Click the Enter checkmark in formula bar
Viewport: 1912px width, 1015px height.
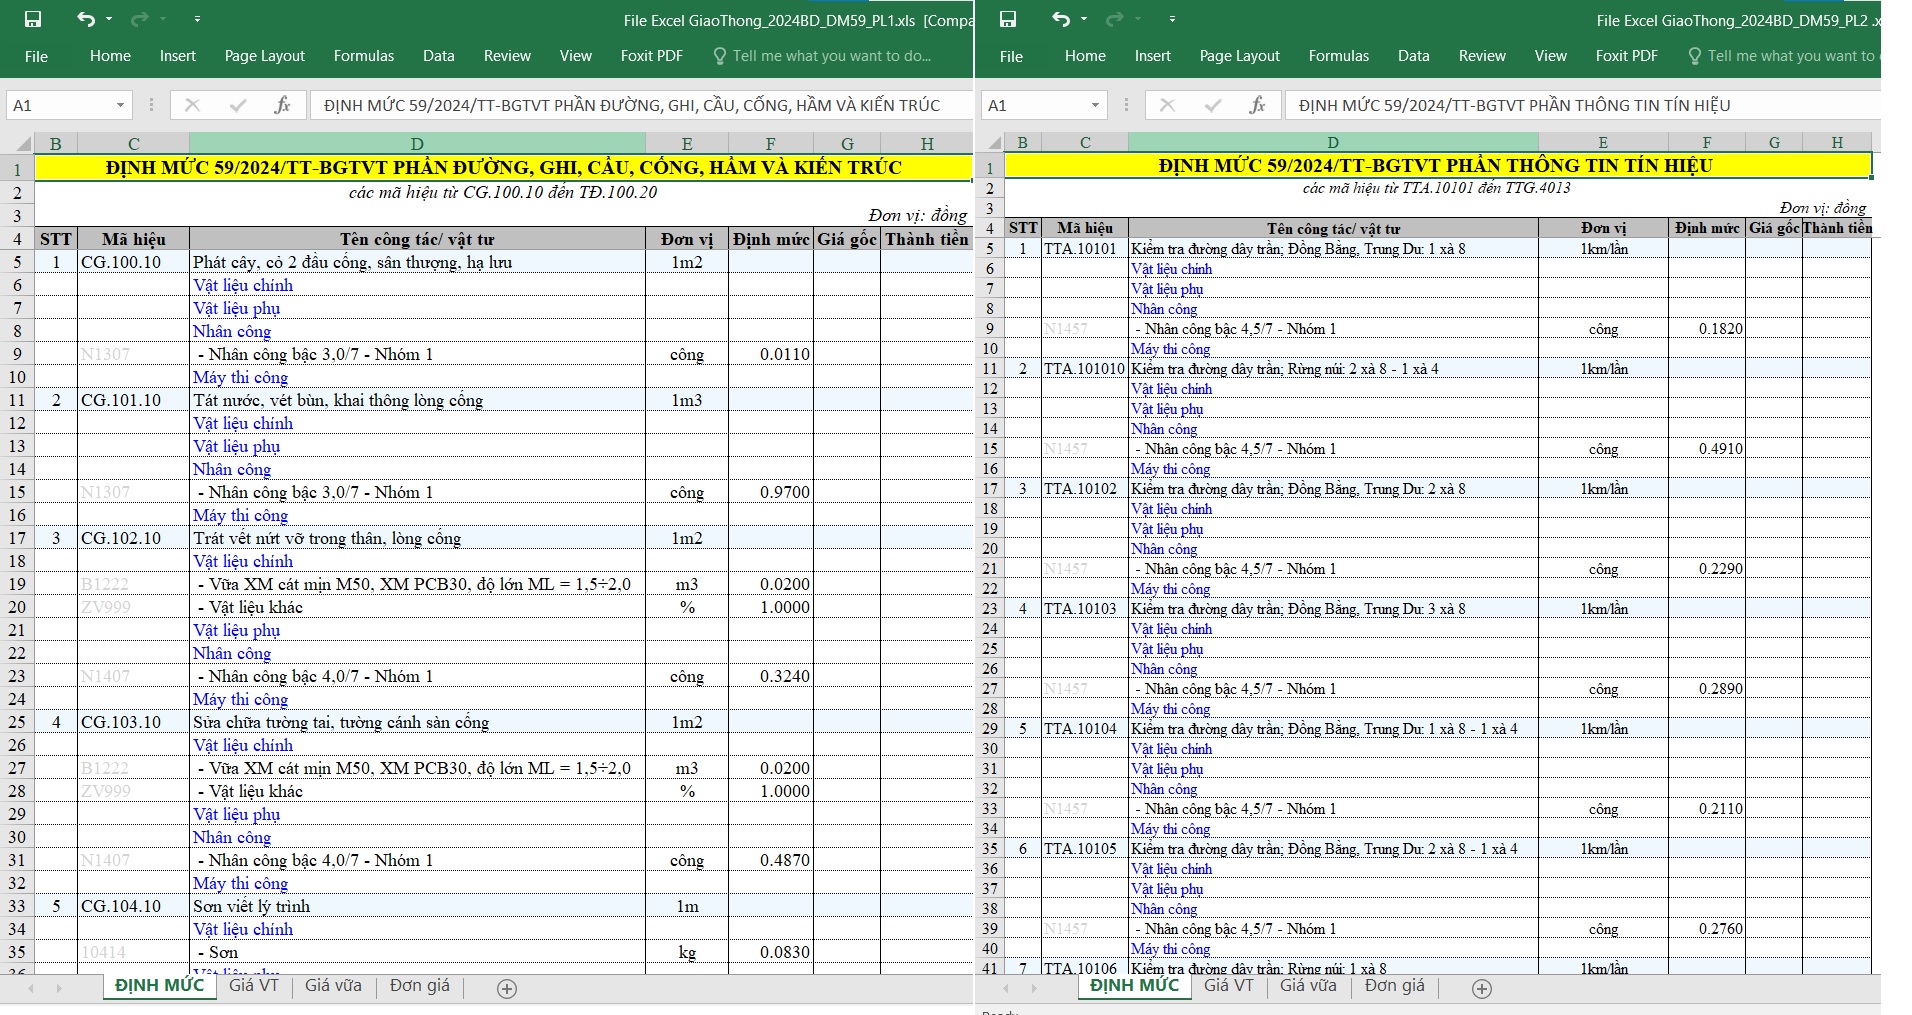[x=239, y=104]
